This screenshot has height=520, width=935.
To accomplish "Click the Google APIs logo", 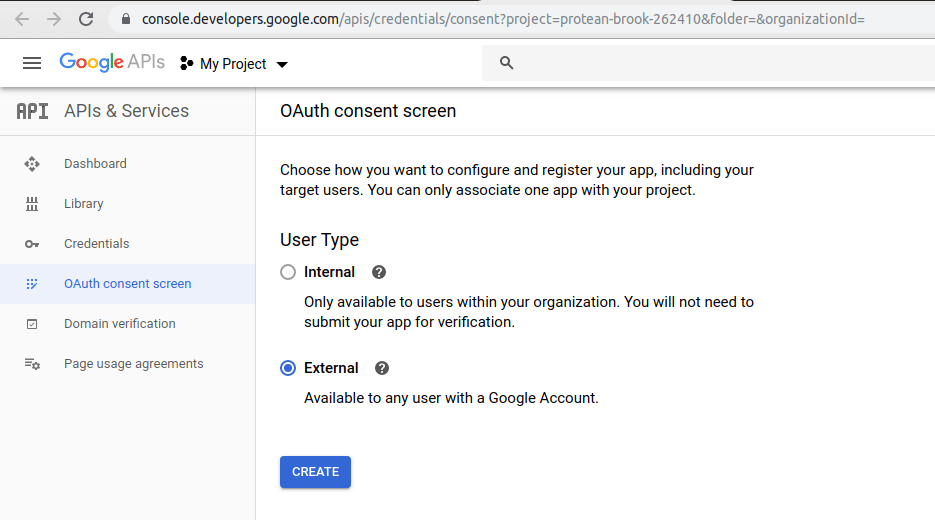I will pos(112,62).
